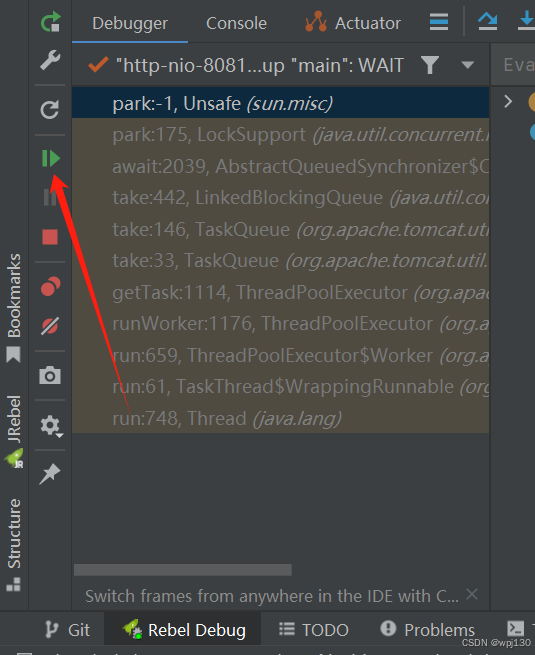Viewport: 535px width, 655px height.
Task: Take thread dump with camera icon
Action: tap(50, 375)
